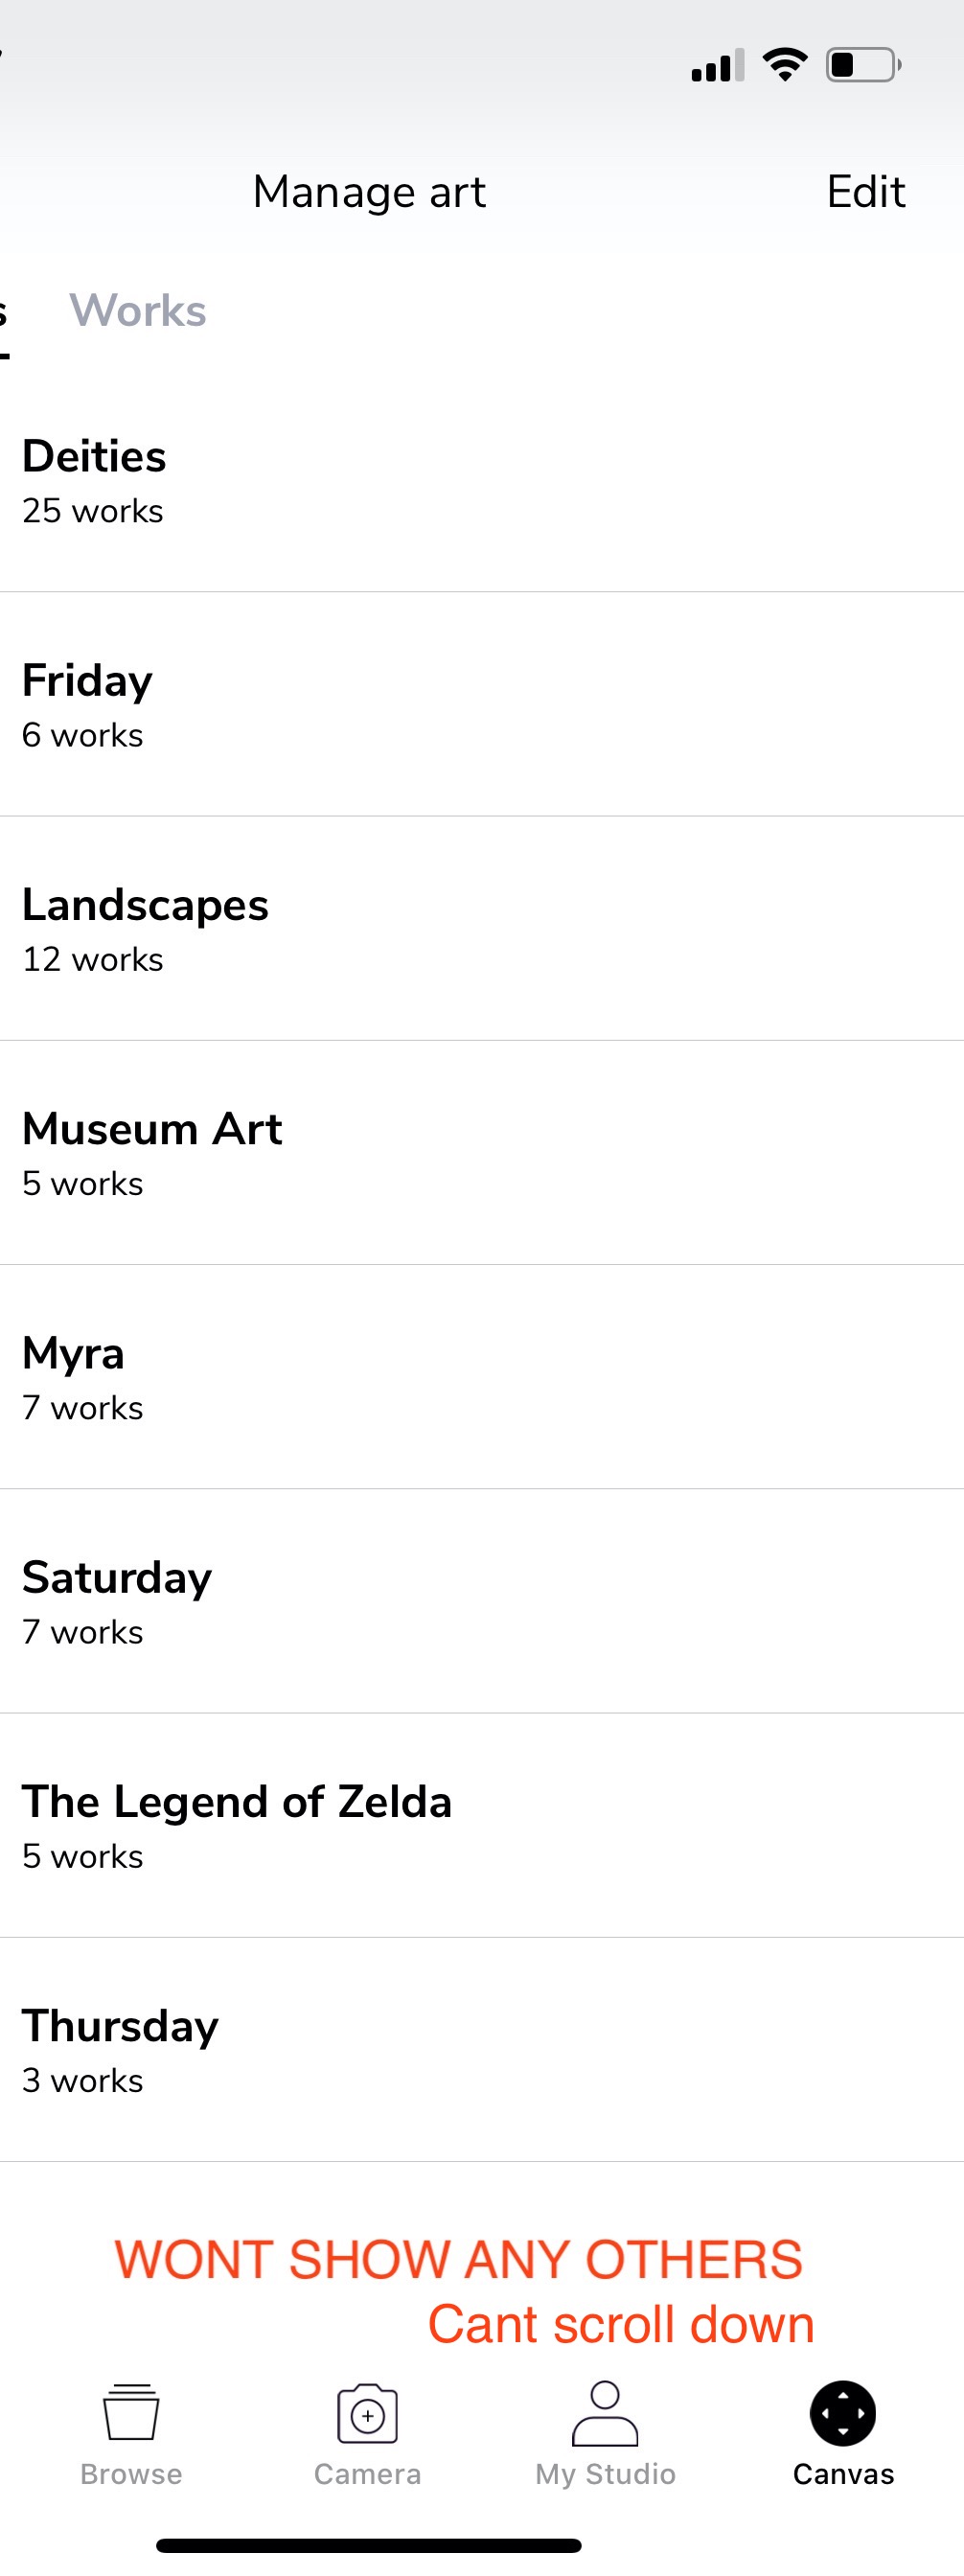Open the Thursday collection
This screenshot has width=964, height=2576.
click(x=482, y=2050)
